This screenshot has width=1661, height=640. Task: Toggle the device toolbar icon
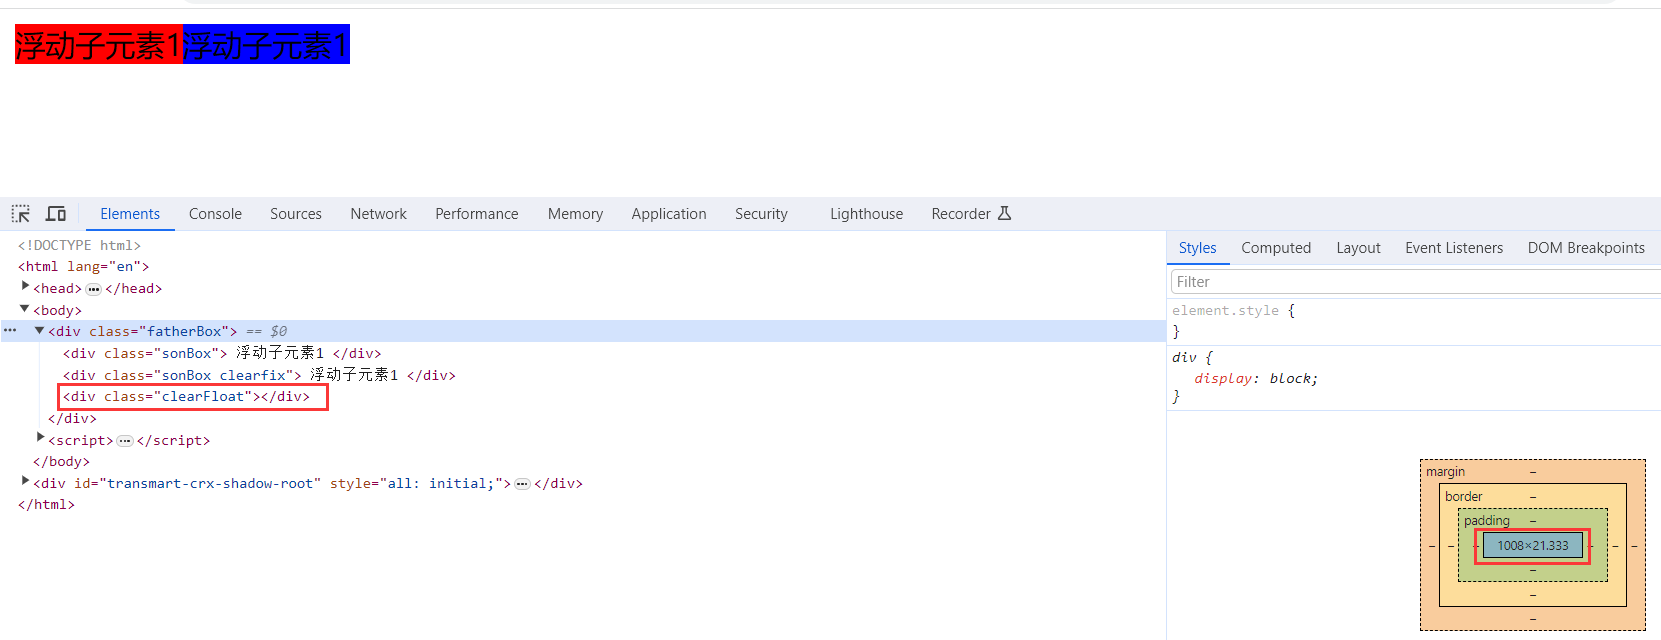[56, 214]
